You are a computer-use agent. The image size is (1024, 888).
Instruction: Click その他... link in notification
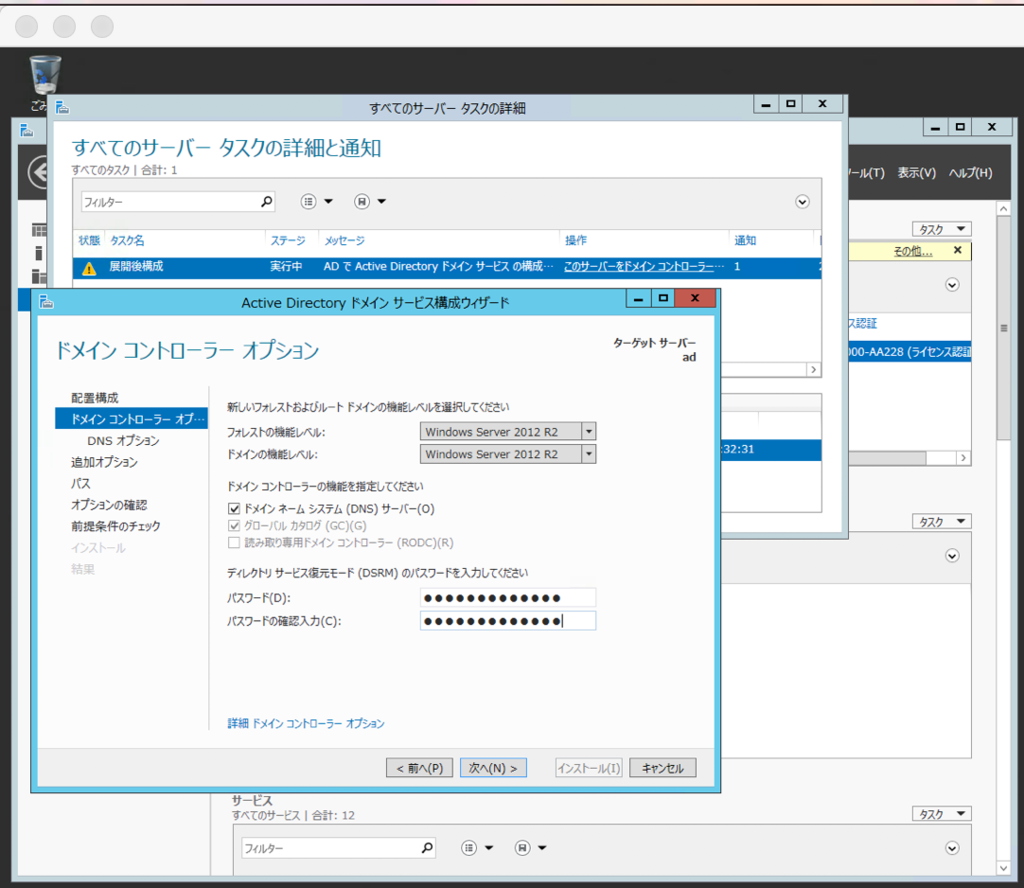(913, 251)
